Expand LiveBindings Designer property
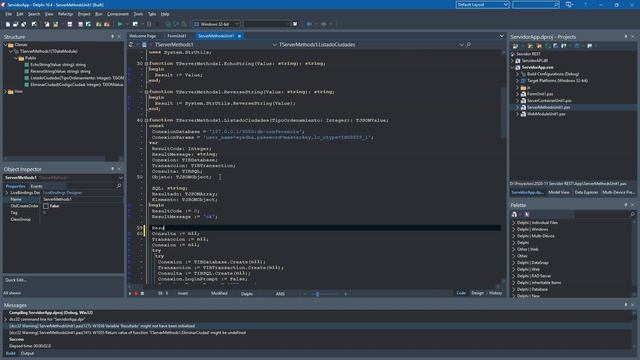 [7, 193]
